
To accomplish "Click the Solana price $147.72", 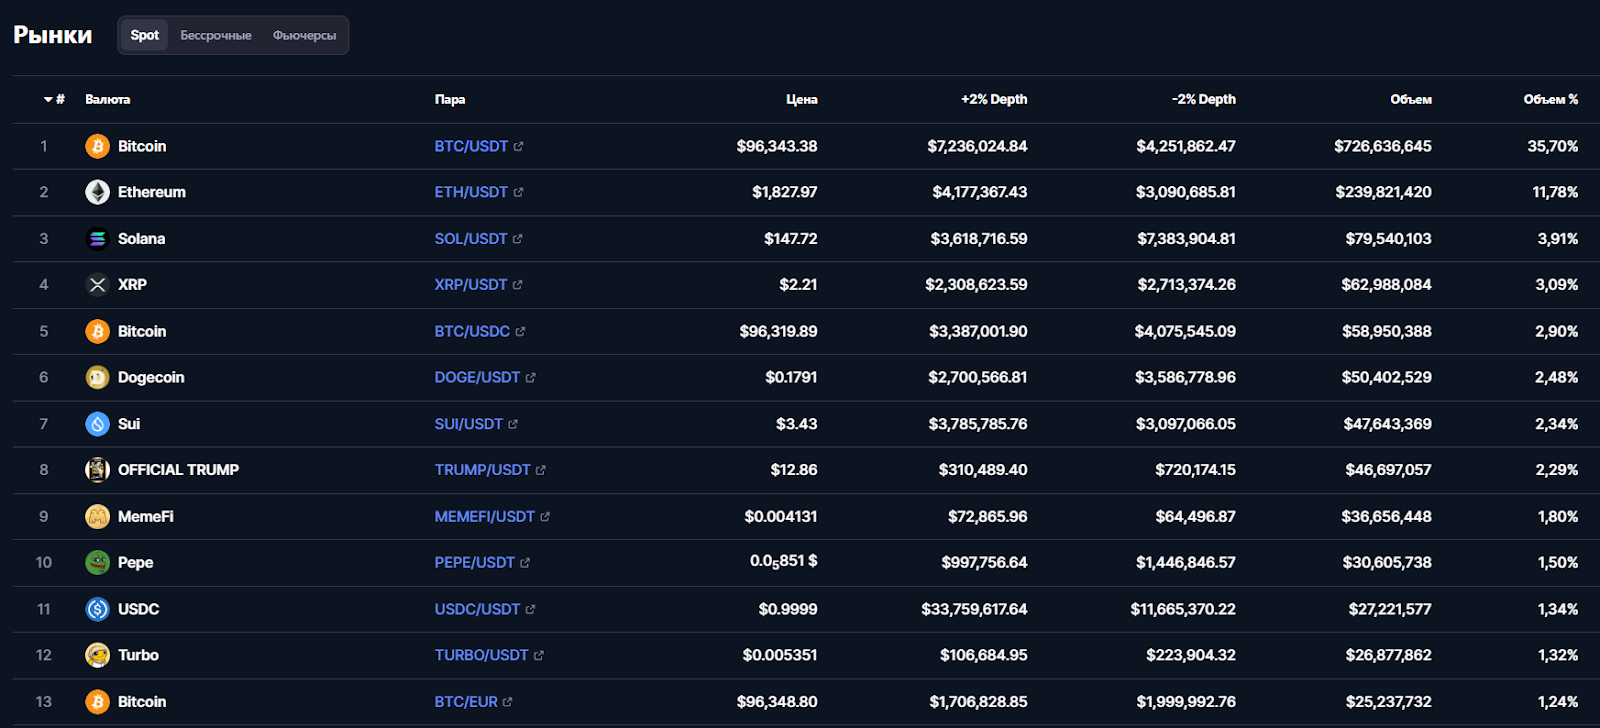I will click(791, 239).
